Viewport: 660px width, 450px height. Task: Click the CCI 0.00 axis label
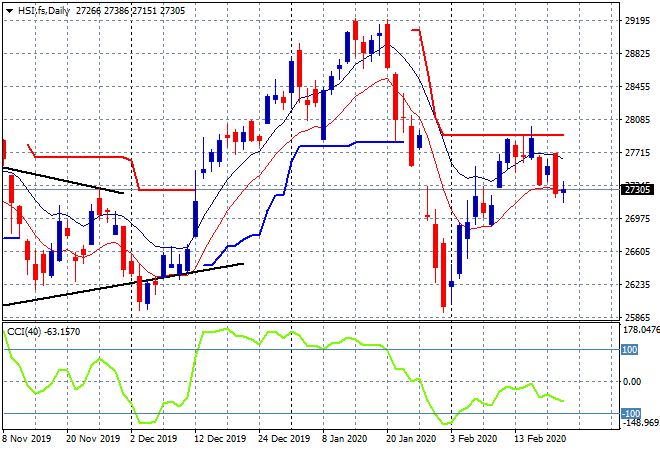(x=632, y=382)
